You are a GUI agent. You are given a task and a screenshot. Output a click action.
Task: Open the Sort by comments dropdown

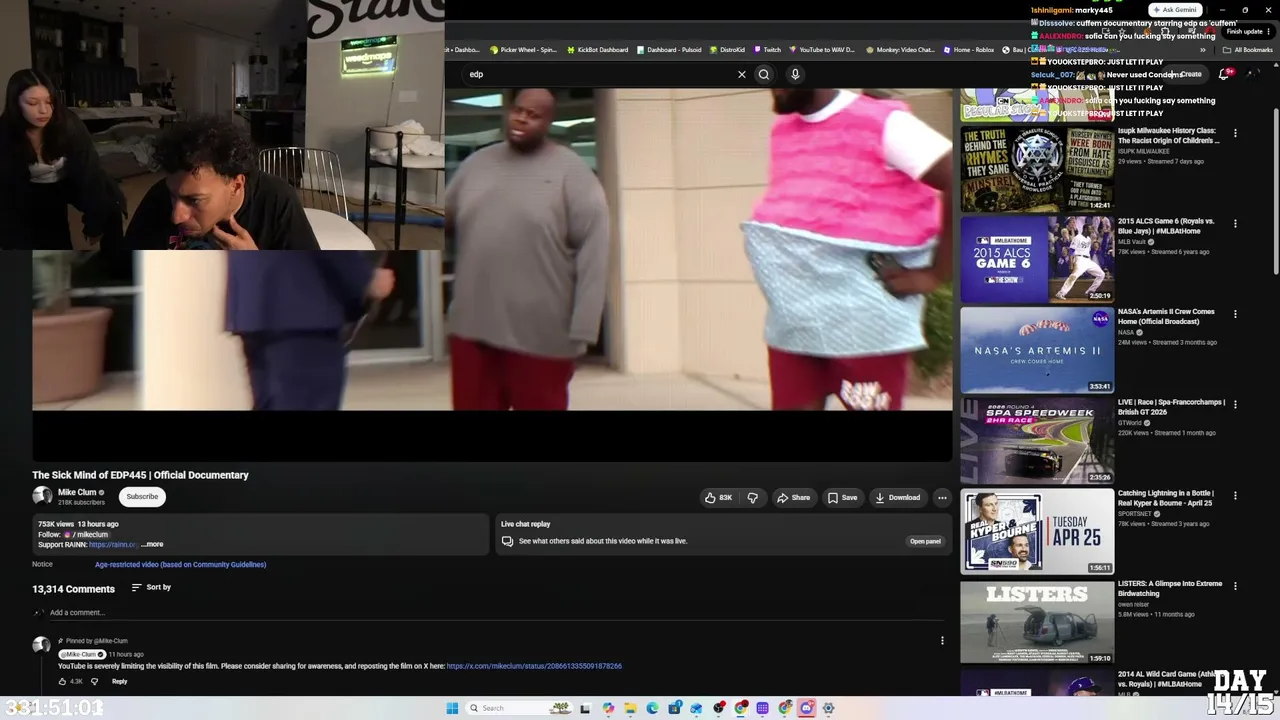(x=151, y=587)
